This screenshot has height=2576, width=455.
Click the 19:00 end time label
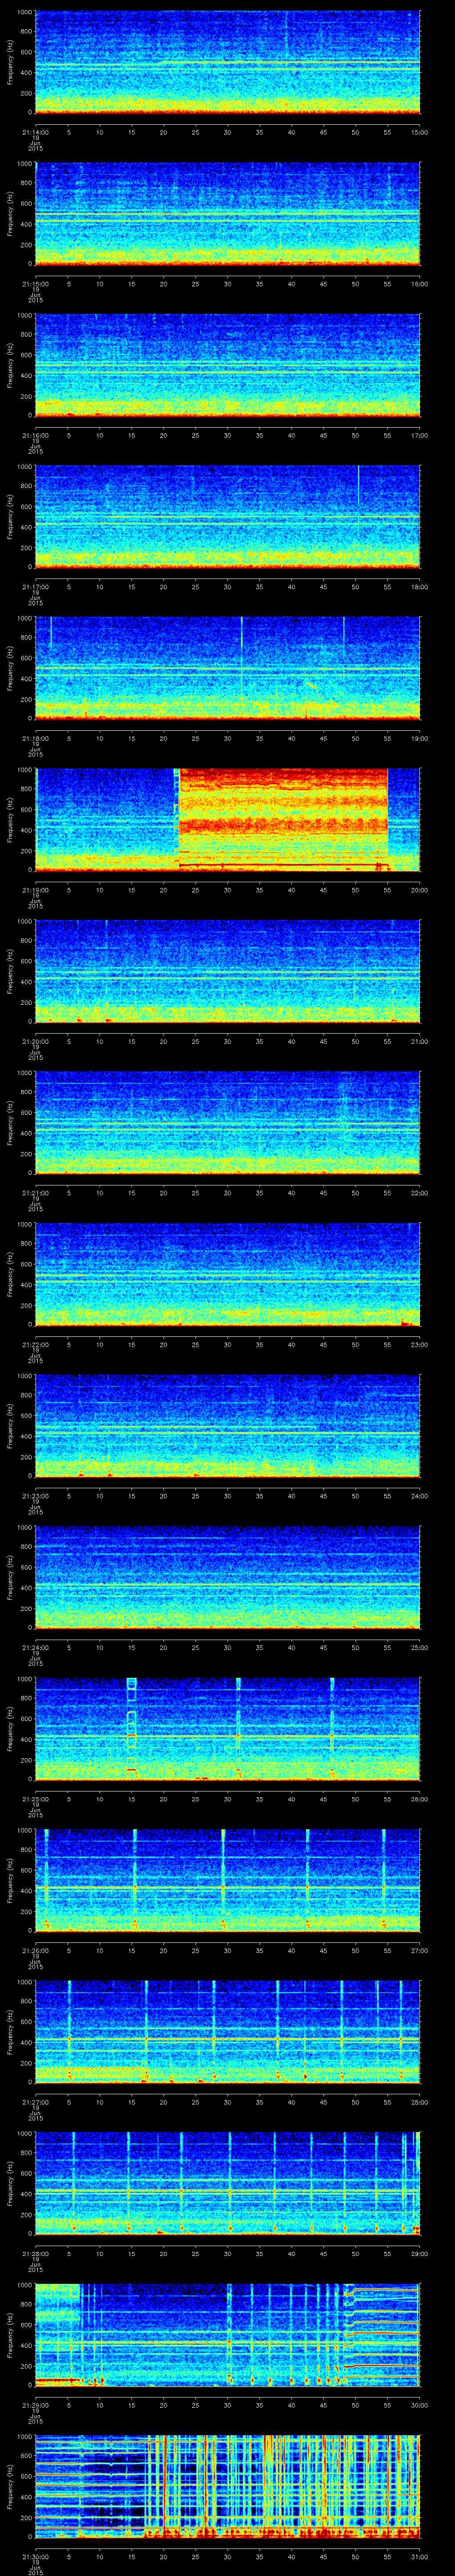pos(420,738)
